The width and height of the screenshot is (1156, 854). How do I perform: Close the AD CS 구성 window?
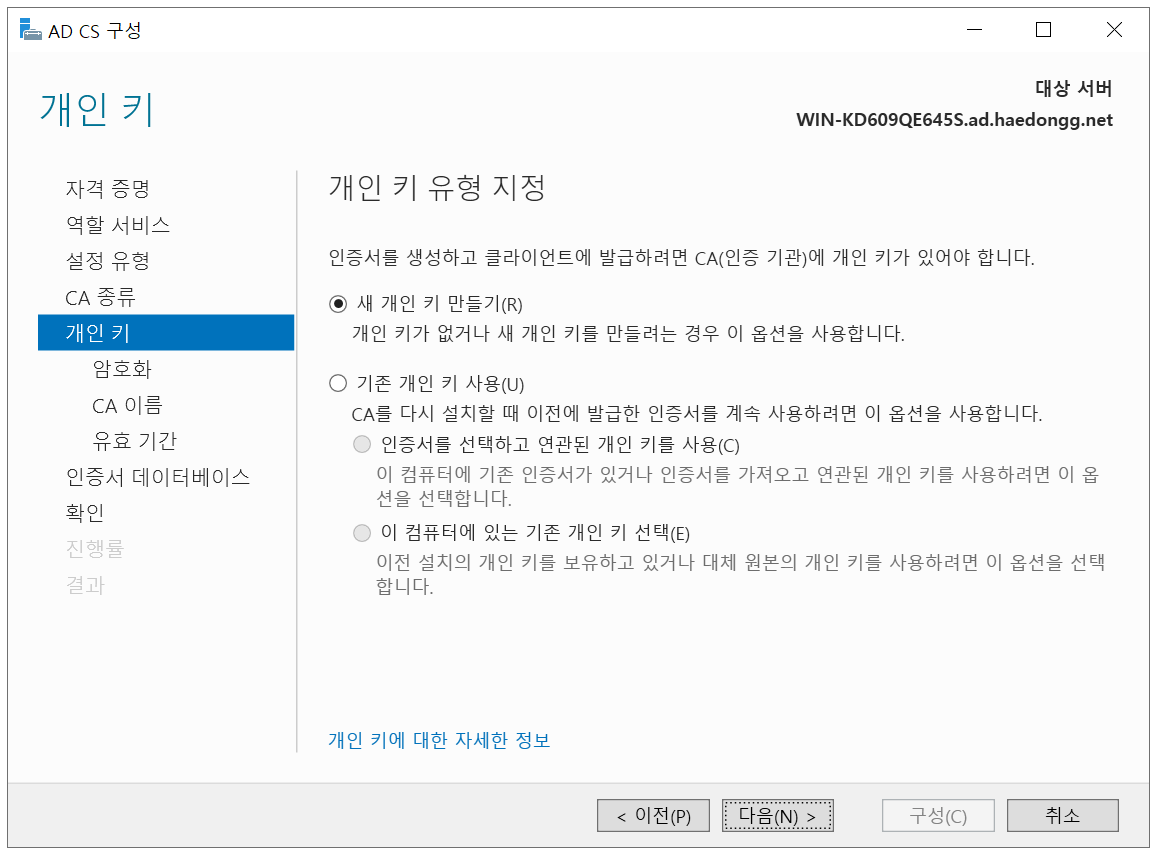pos(1114,29)
